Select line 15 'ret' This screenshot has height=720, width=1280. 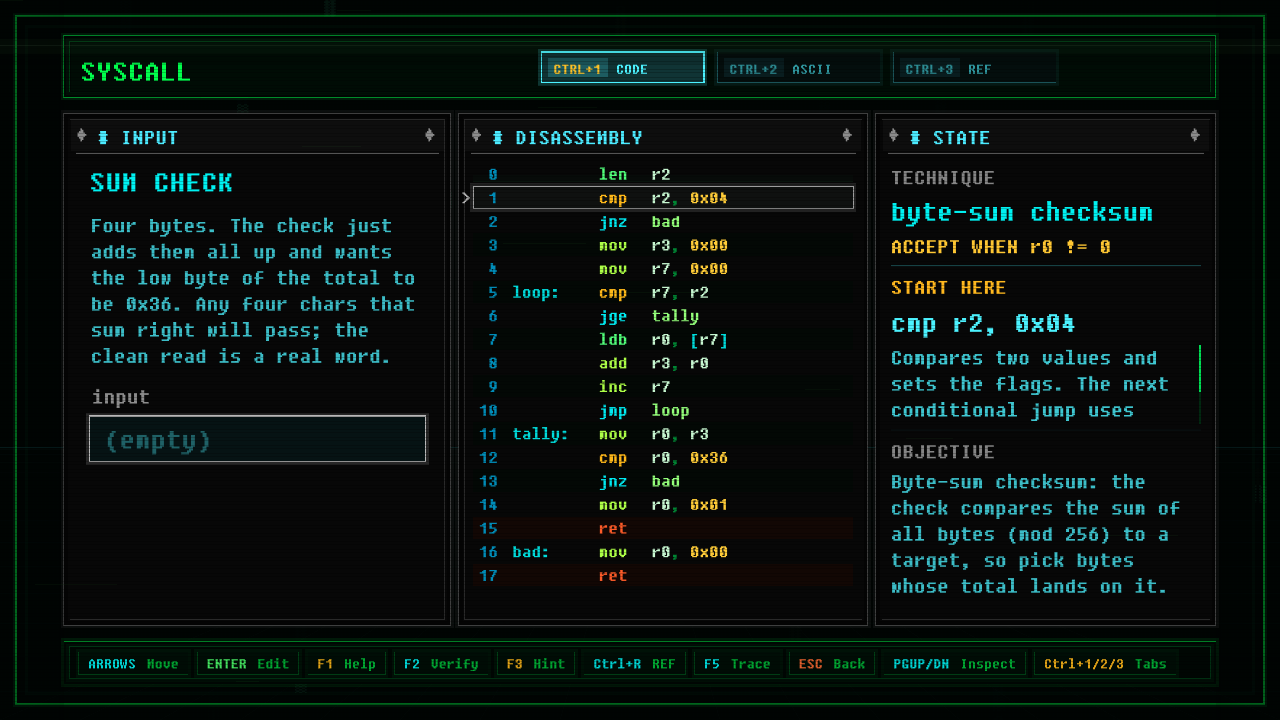pyautogui.click(x=663, y=528)
